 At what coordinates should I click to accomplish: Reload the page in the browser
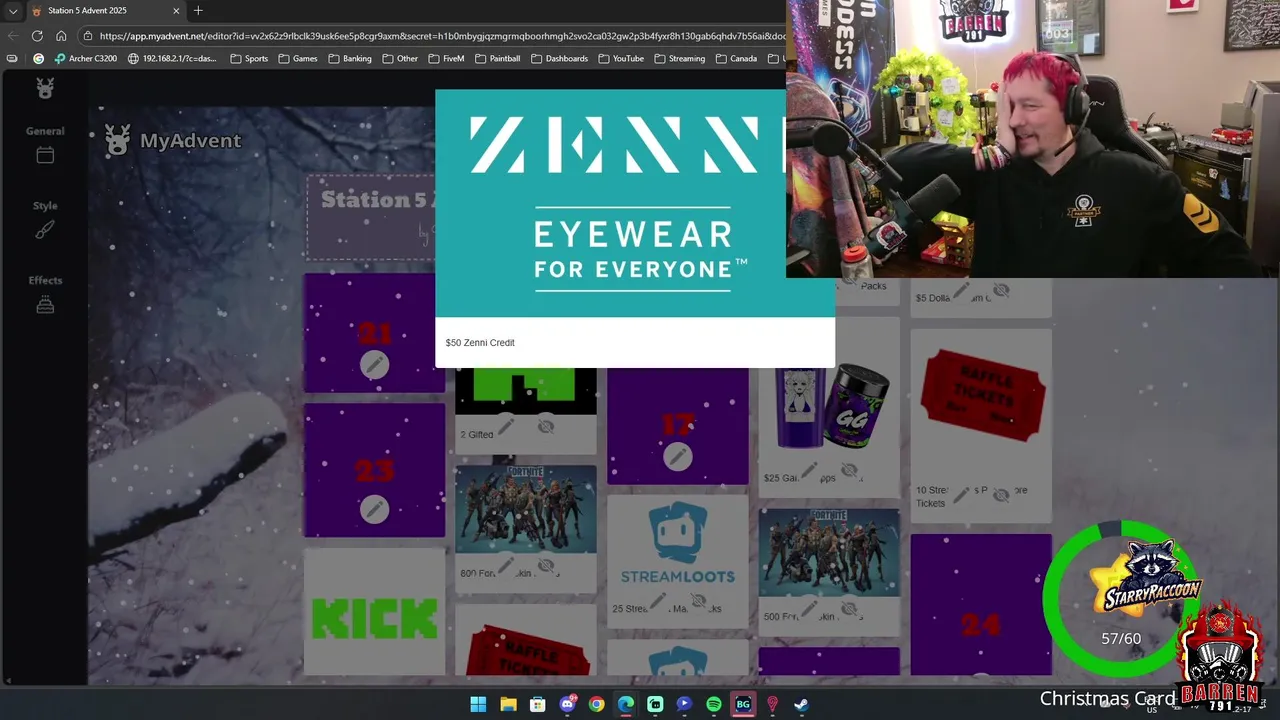(x=37, y=36)
